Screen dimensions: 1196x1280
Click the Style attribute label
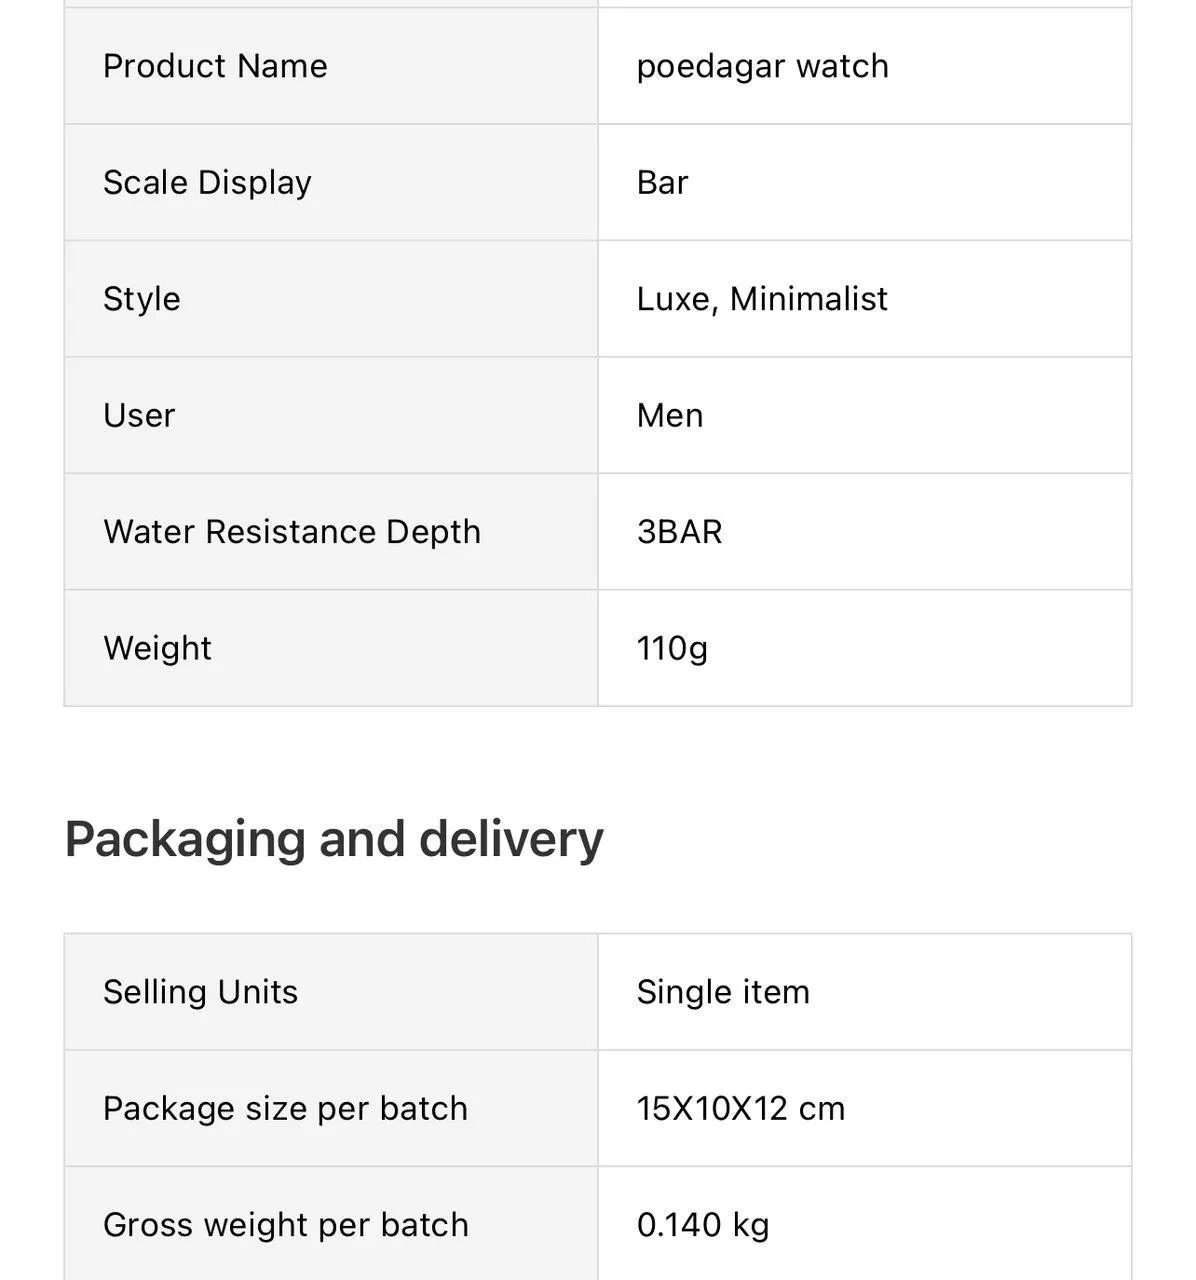click(142, 299)
